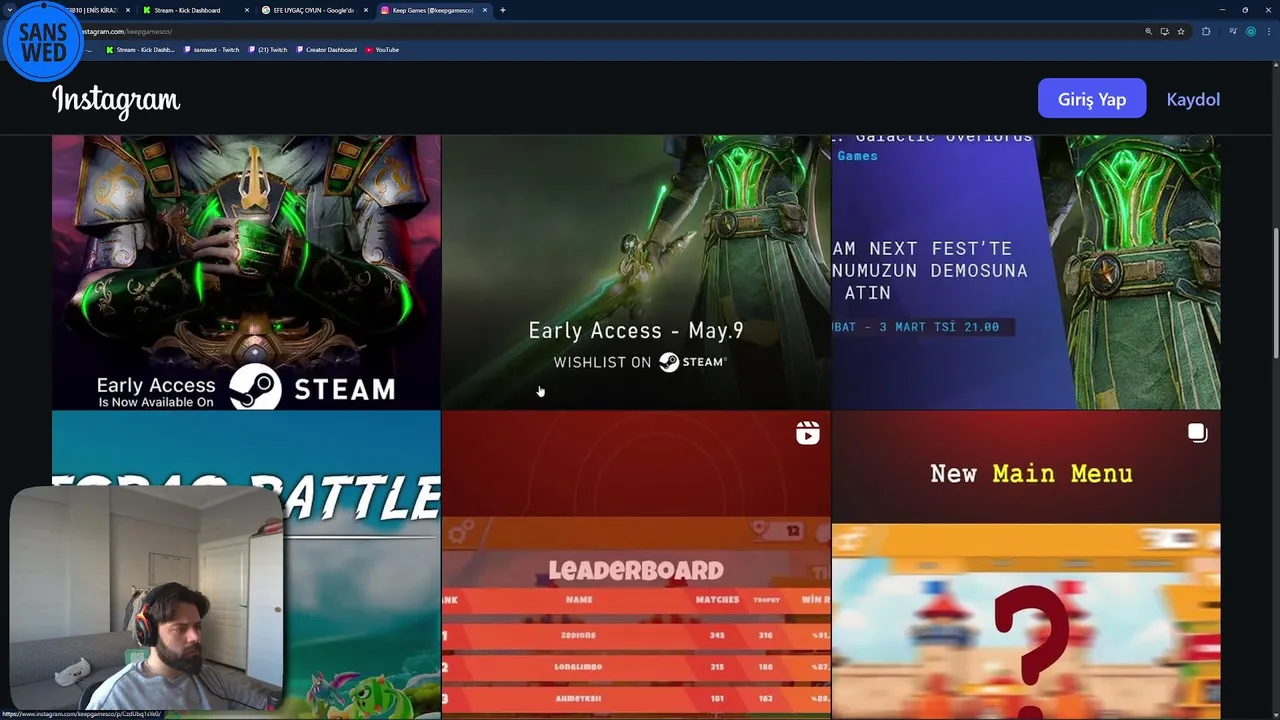Click the reel icon on Leaderboard post
The width and height of the screenshot is (1280, 720).
[x=807, y=433]
